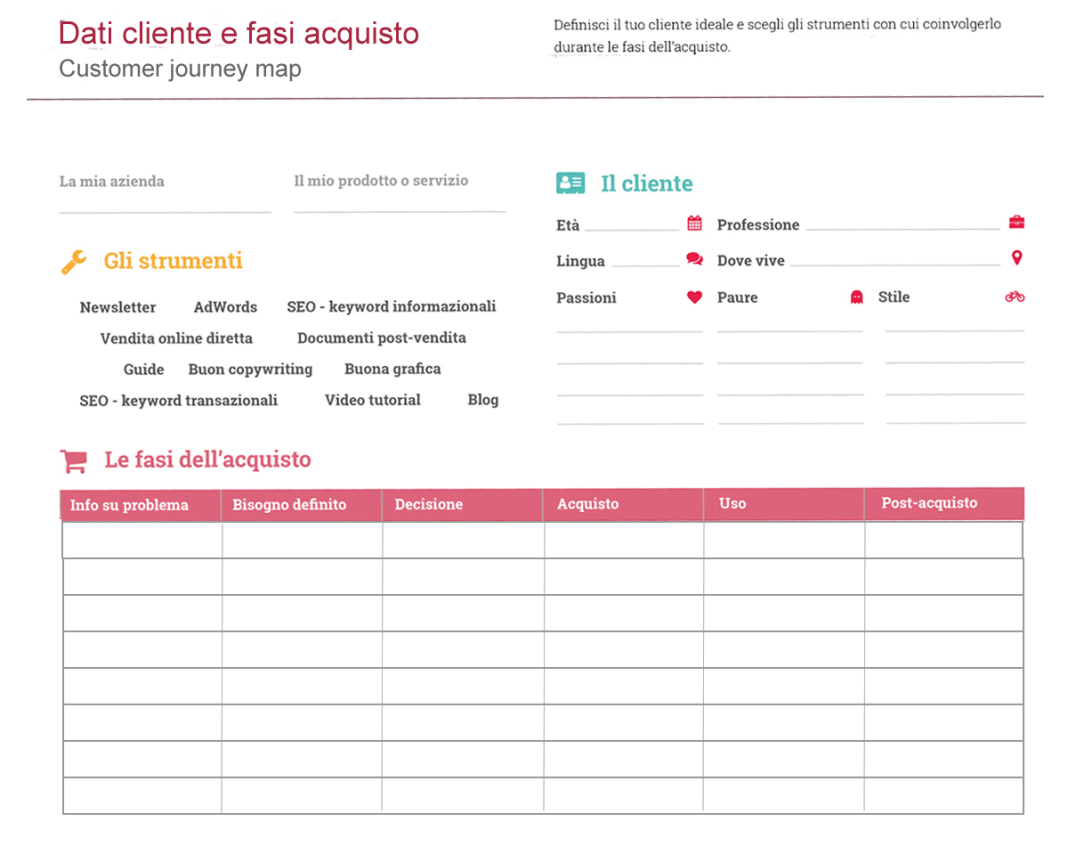Click the shopping cart icon beside Le fasi dell'acquisto
Image resolution: width=1068 pixels, height=846 pixels.
(74, 461)
